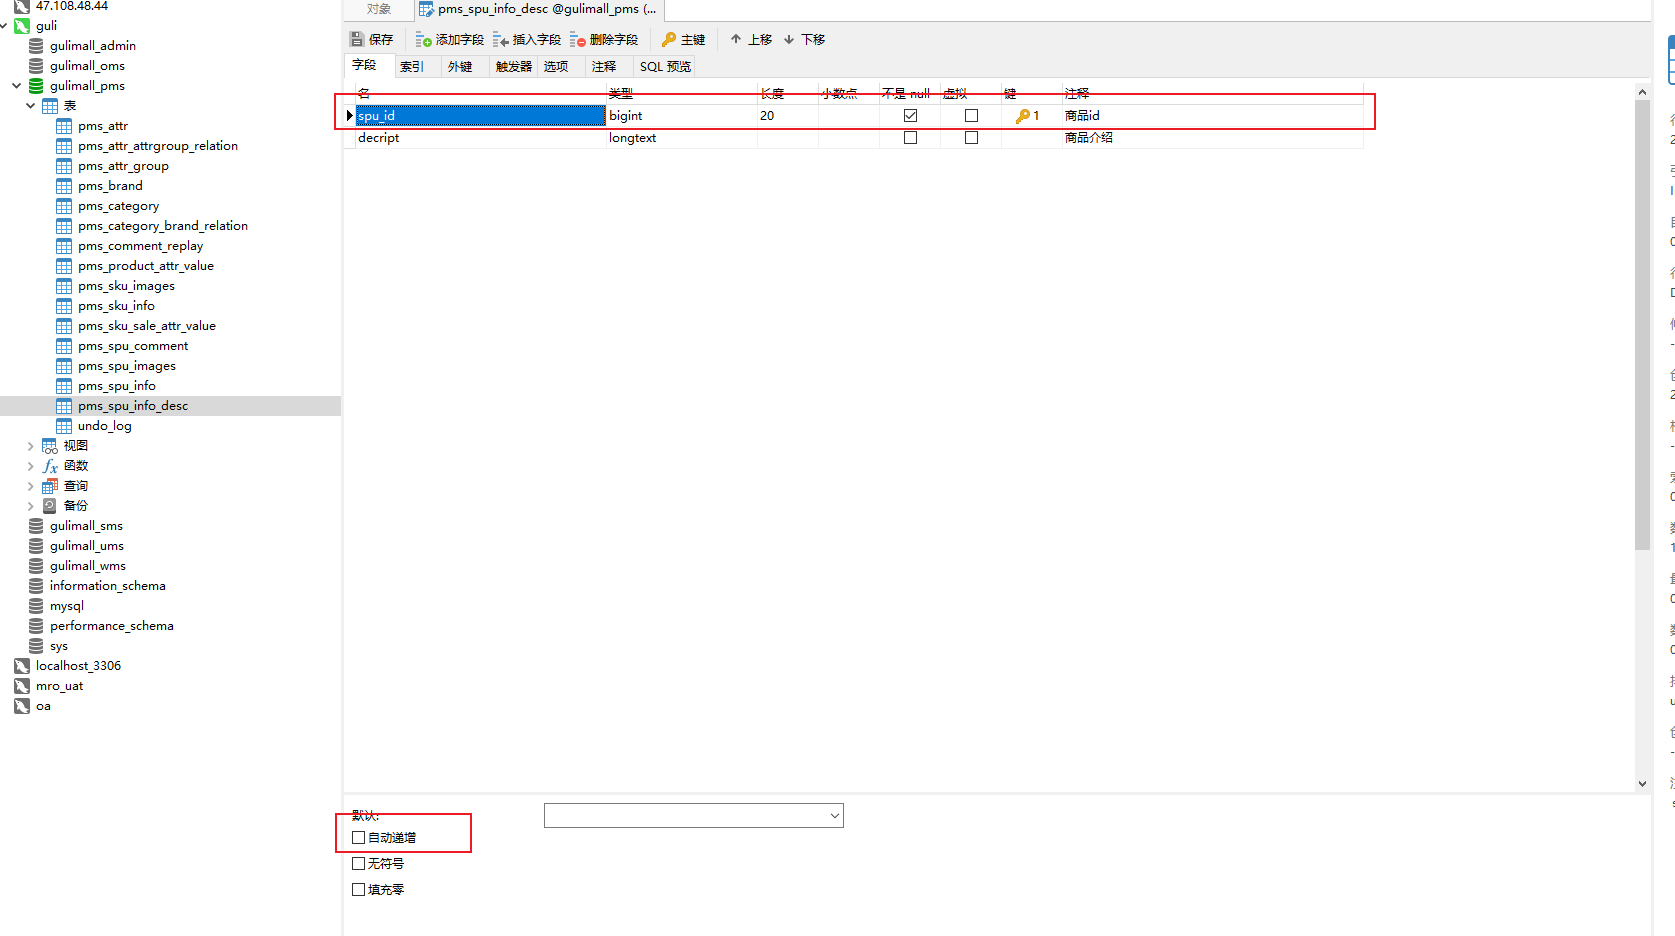Screen dimensions: 1675x936
Task: Enable the 自动递增 checkbox
Action: point(359,838)
